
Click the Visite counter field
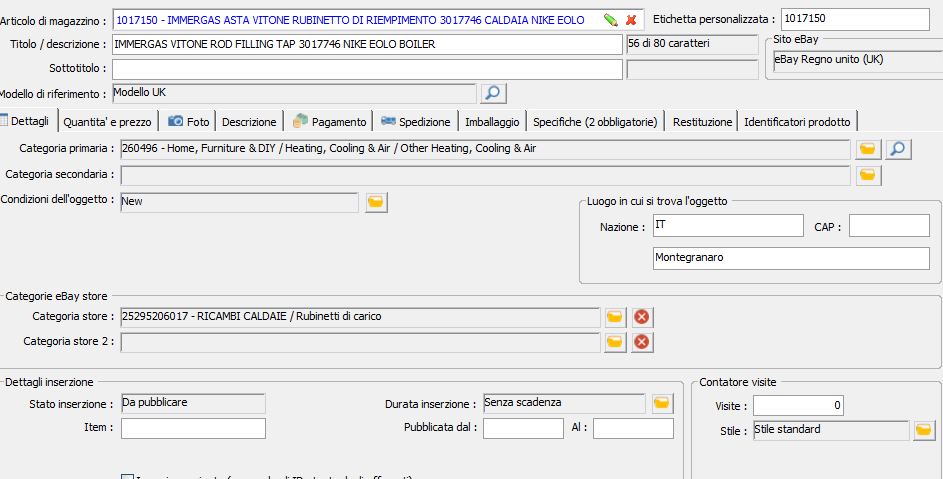click(798, 406)
